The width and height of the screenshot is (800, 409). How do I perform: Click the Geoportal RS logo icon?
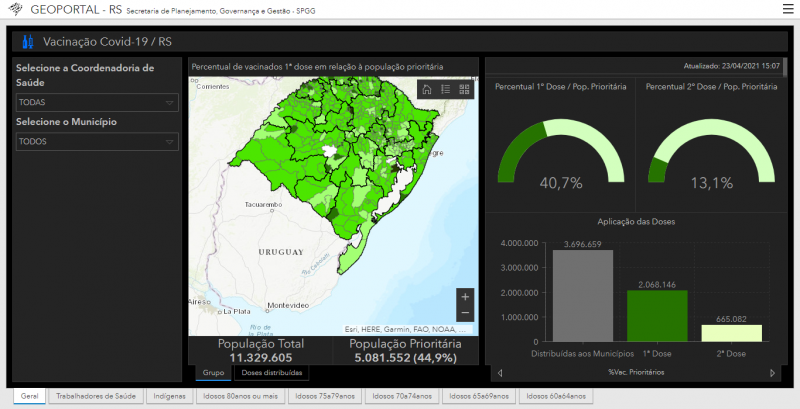(x=16, y=9)
